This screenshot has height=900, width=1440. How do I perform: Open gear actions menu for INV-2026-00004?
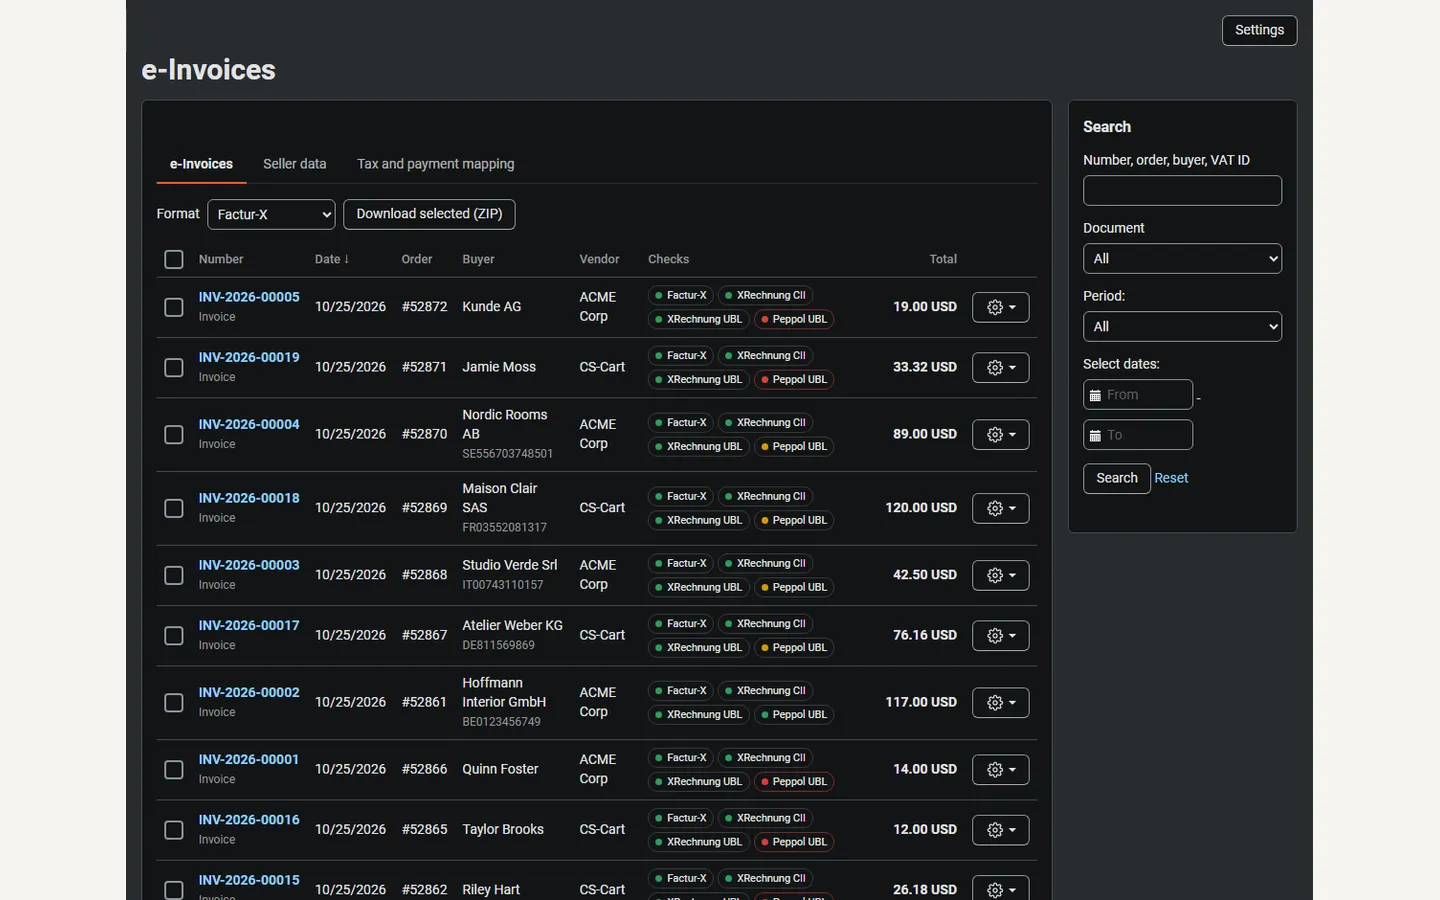1000,434
